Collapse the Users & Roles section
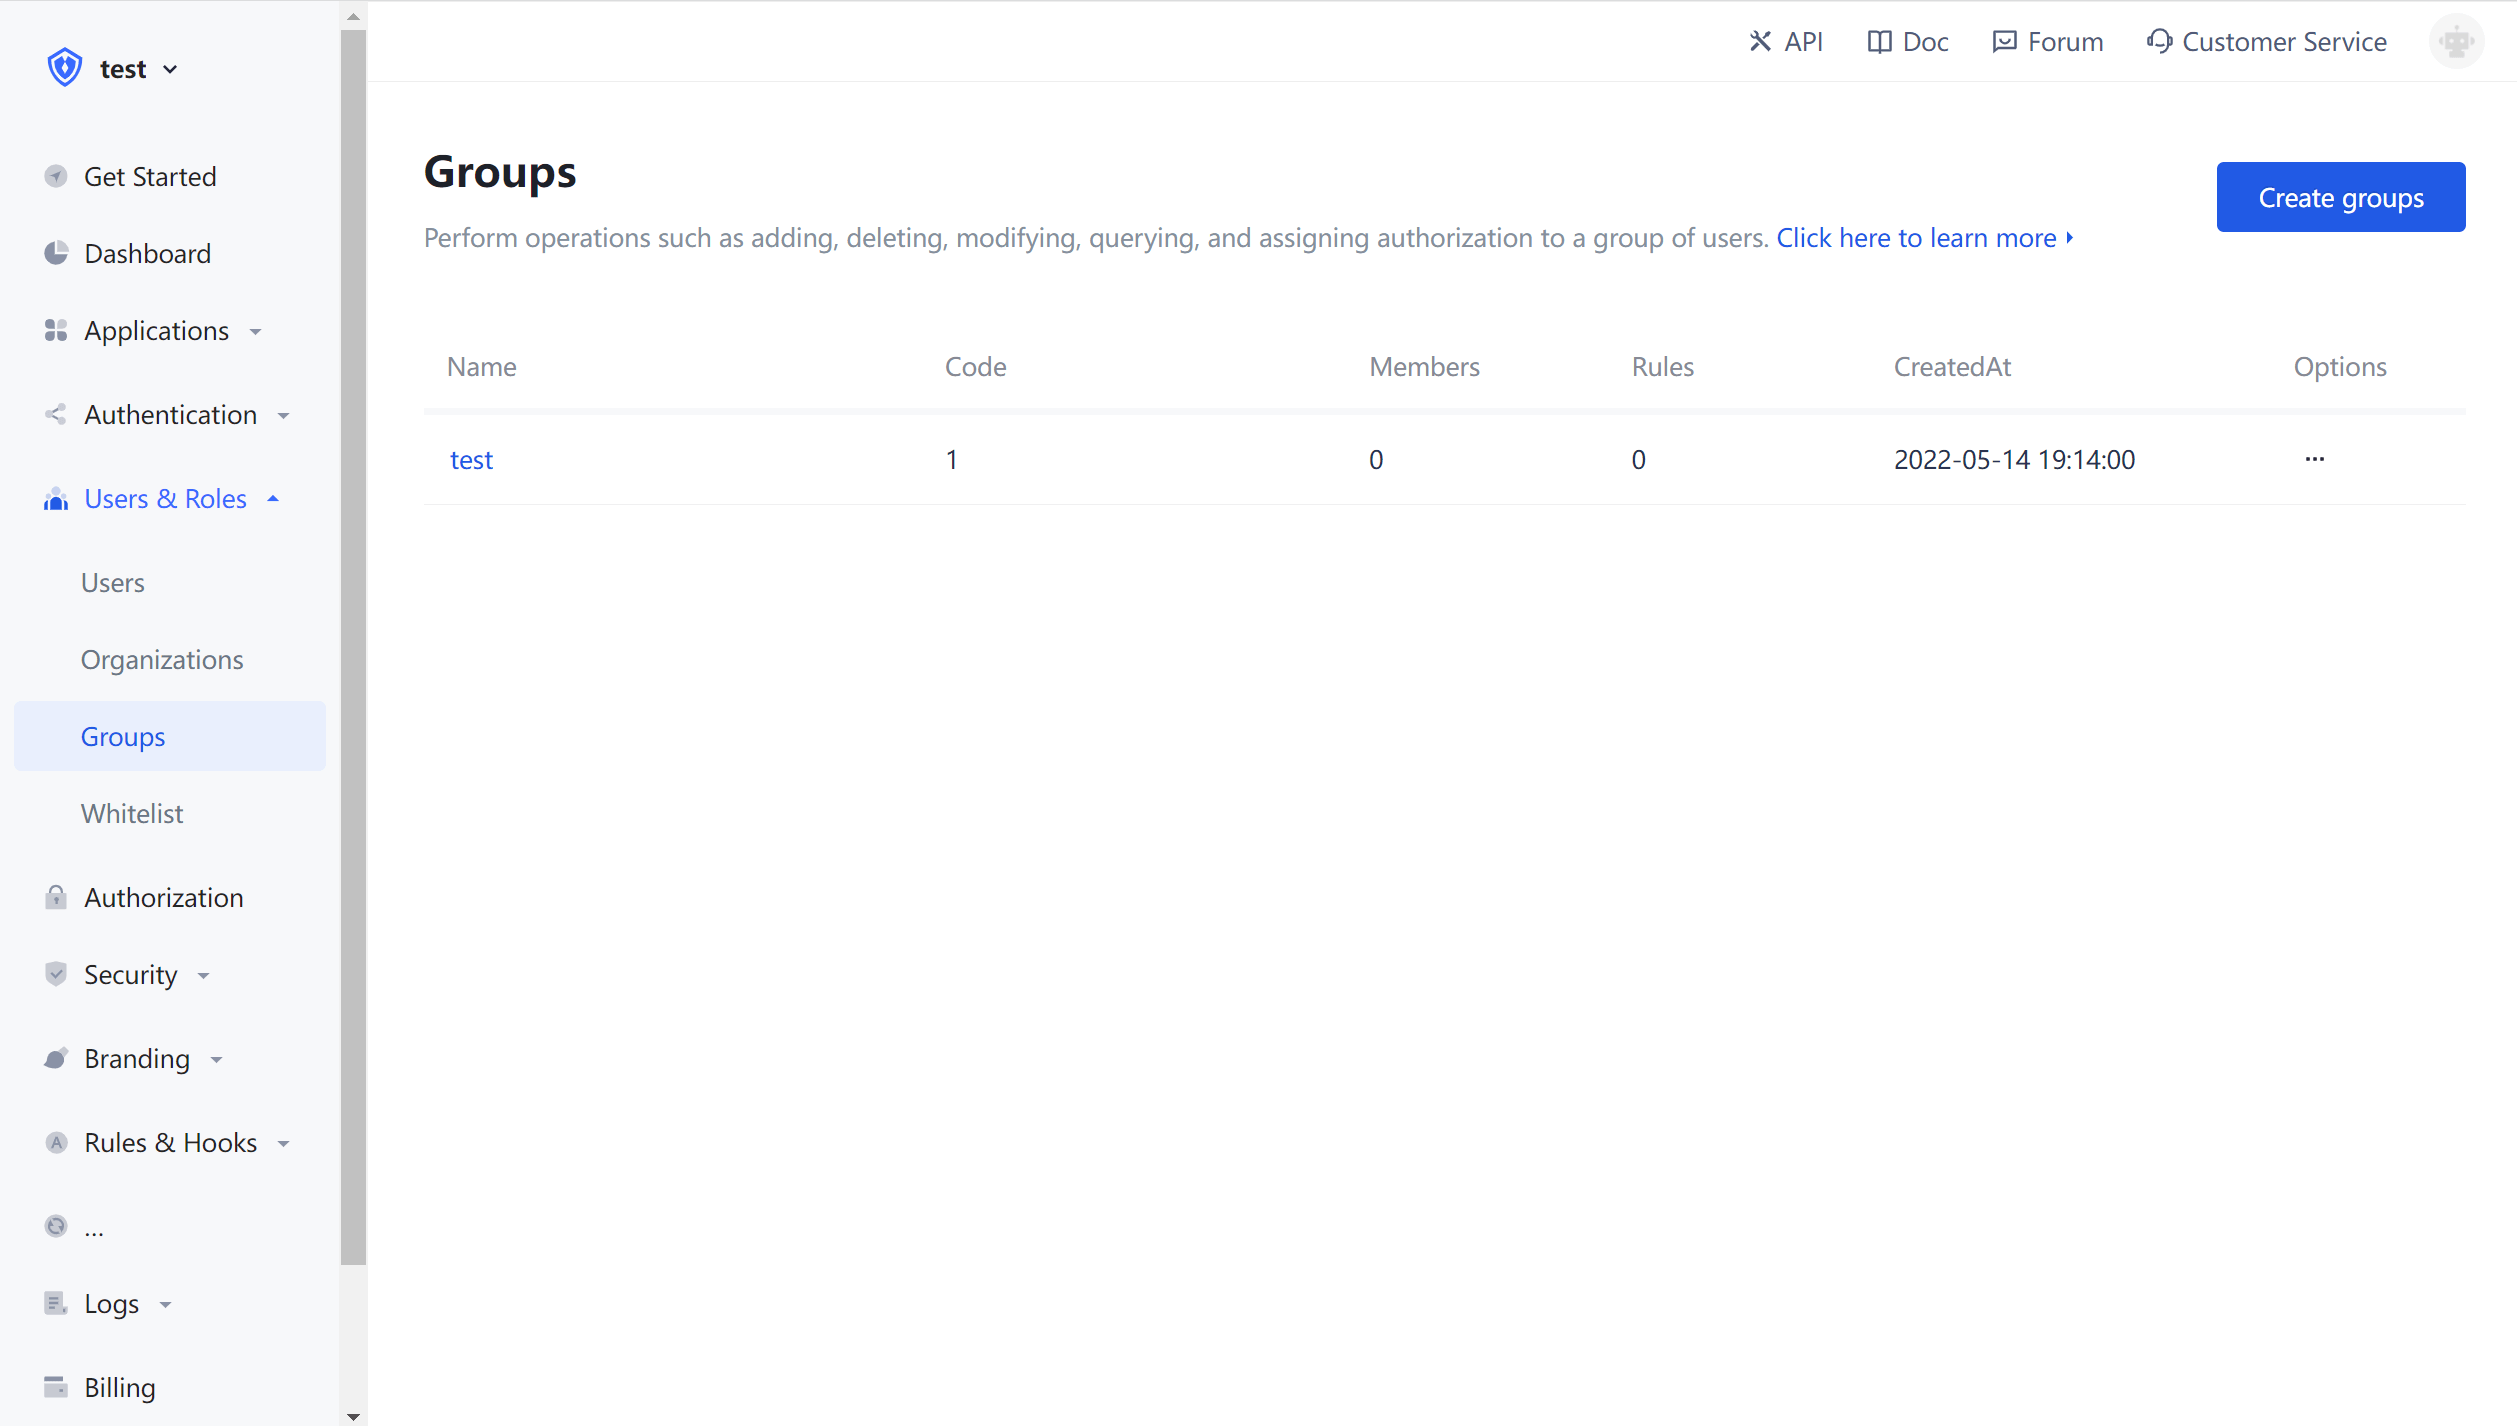2517x1426 pixels. 273,498
